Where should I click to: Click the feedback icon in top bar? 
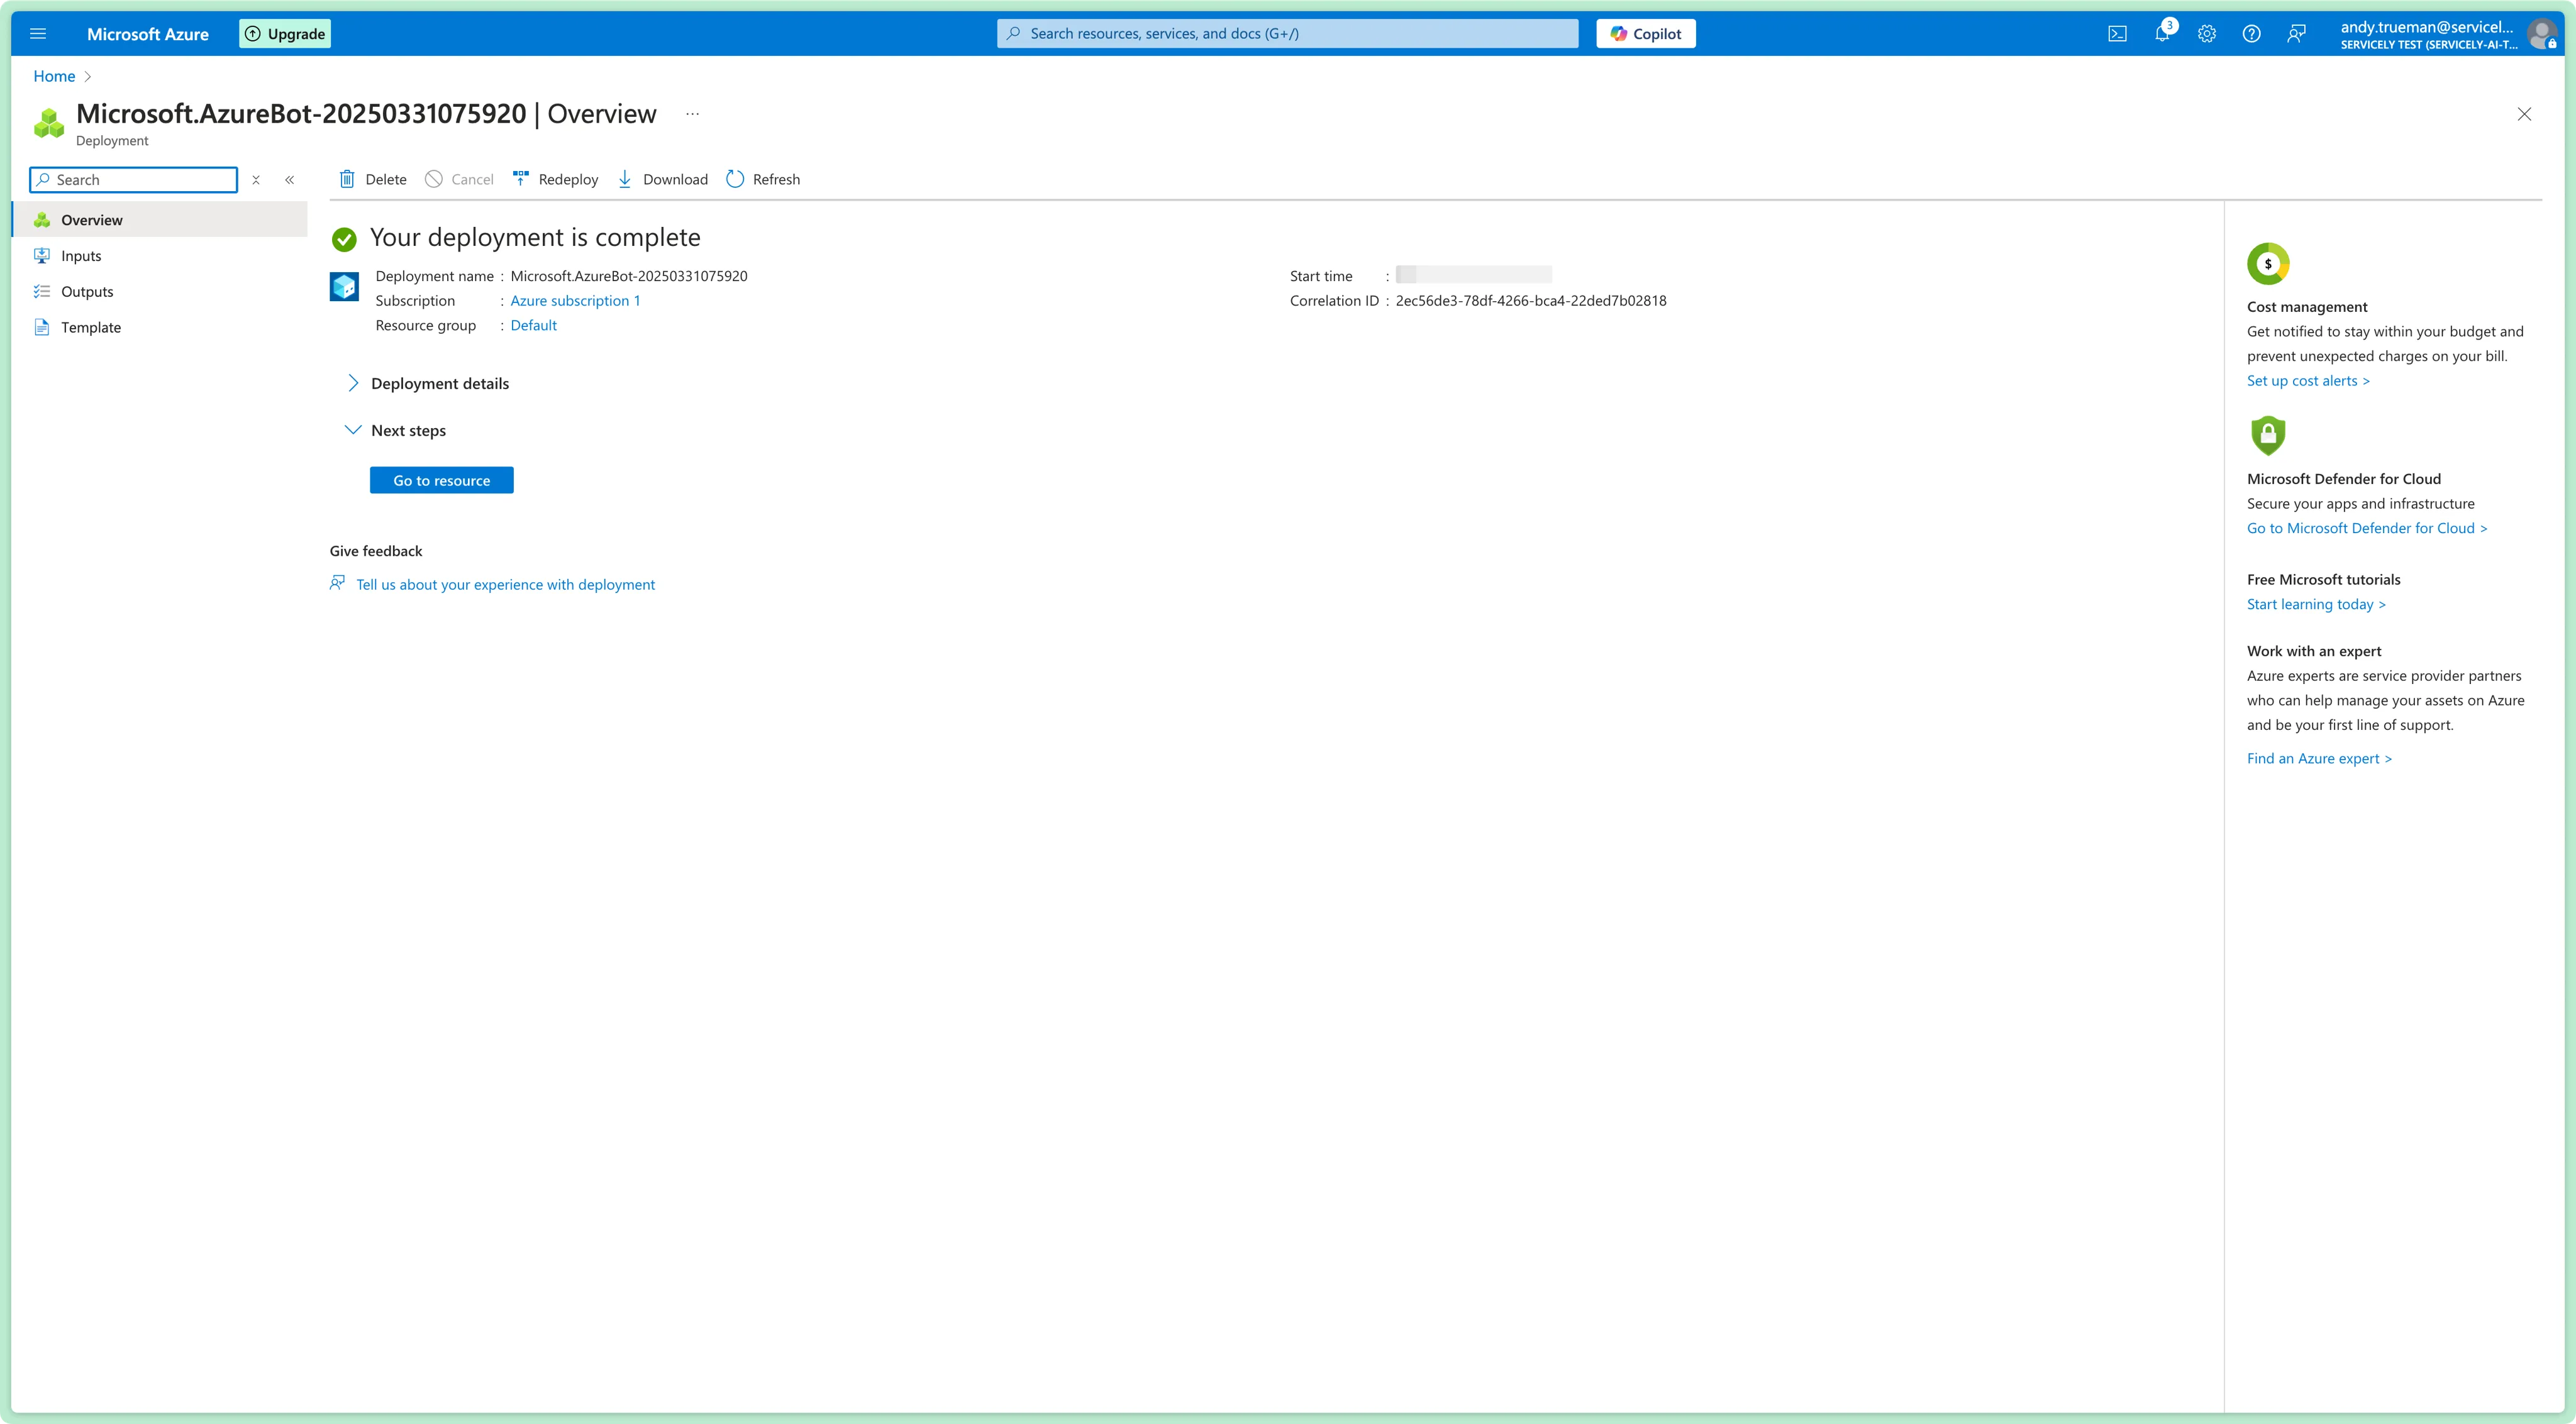(x=2296, y=34)
